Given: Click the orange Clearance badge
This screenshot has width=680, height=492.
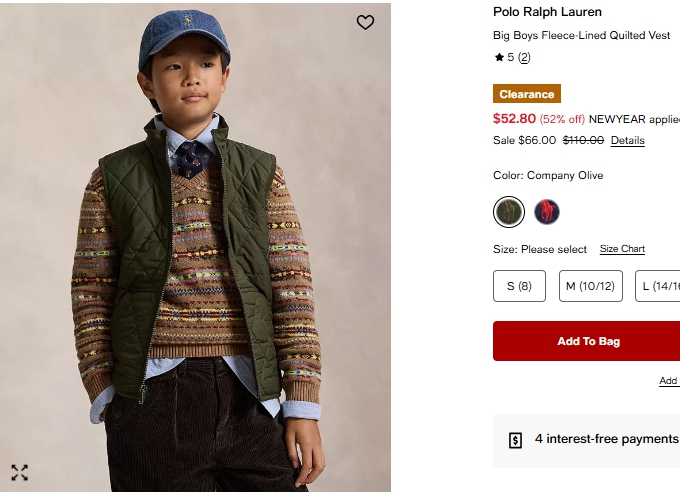Looking at the screenshot, I should pos(527,94).
